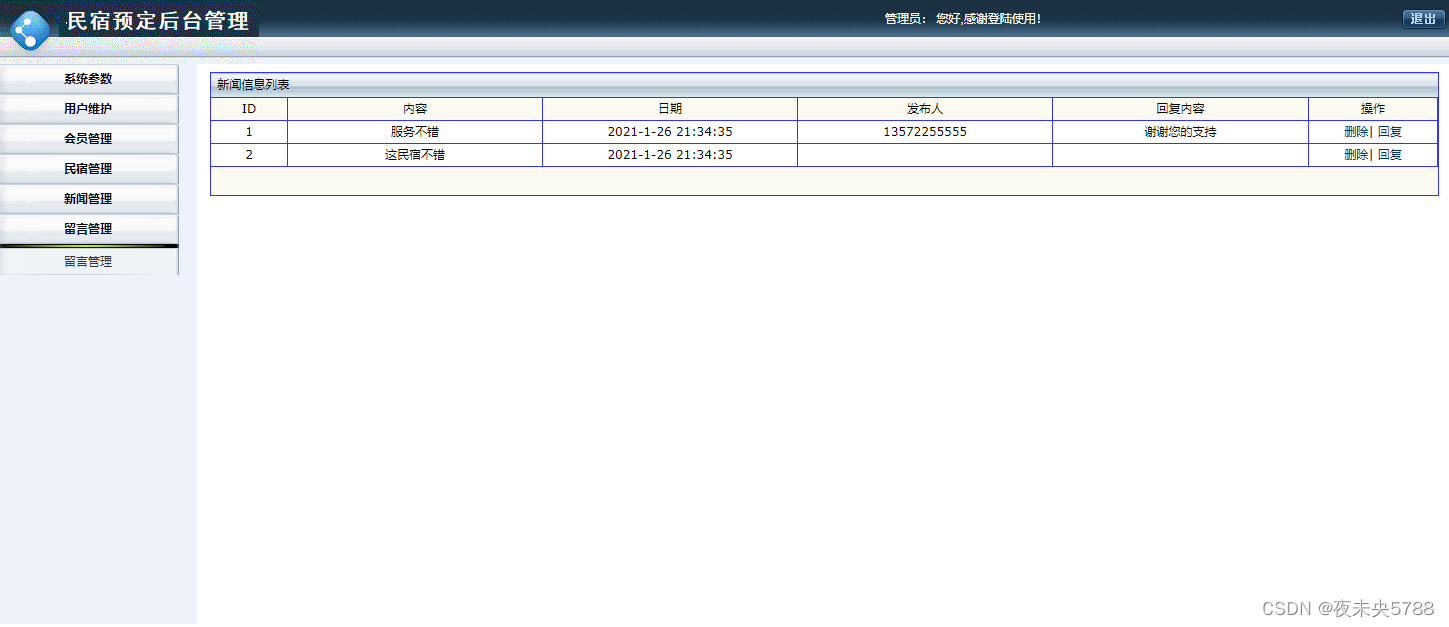Viewport: 1449px width, 627px height.
Task: Click the date cell in row ID 2
Action: tap(670, 155)
